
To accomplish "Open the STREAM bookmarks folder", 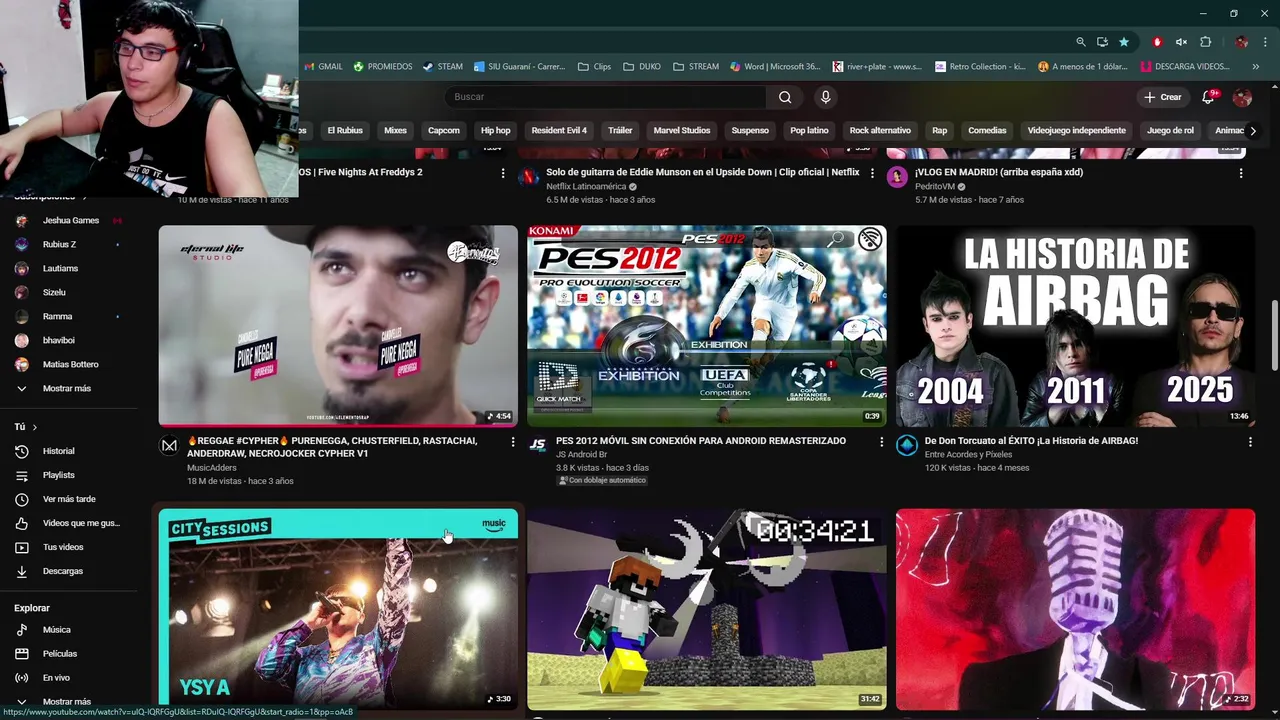I will 696,67.
